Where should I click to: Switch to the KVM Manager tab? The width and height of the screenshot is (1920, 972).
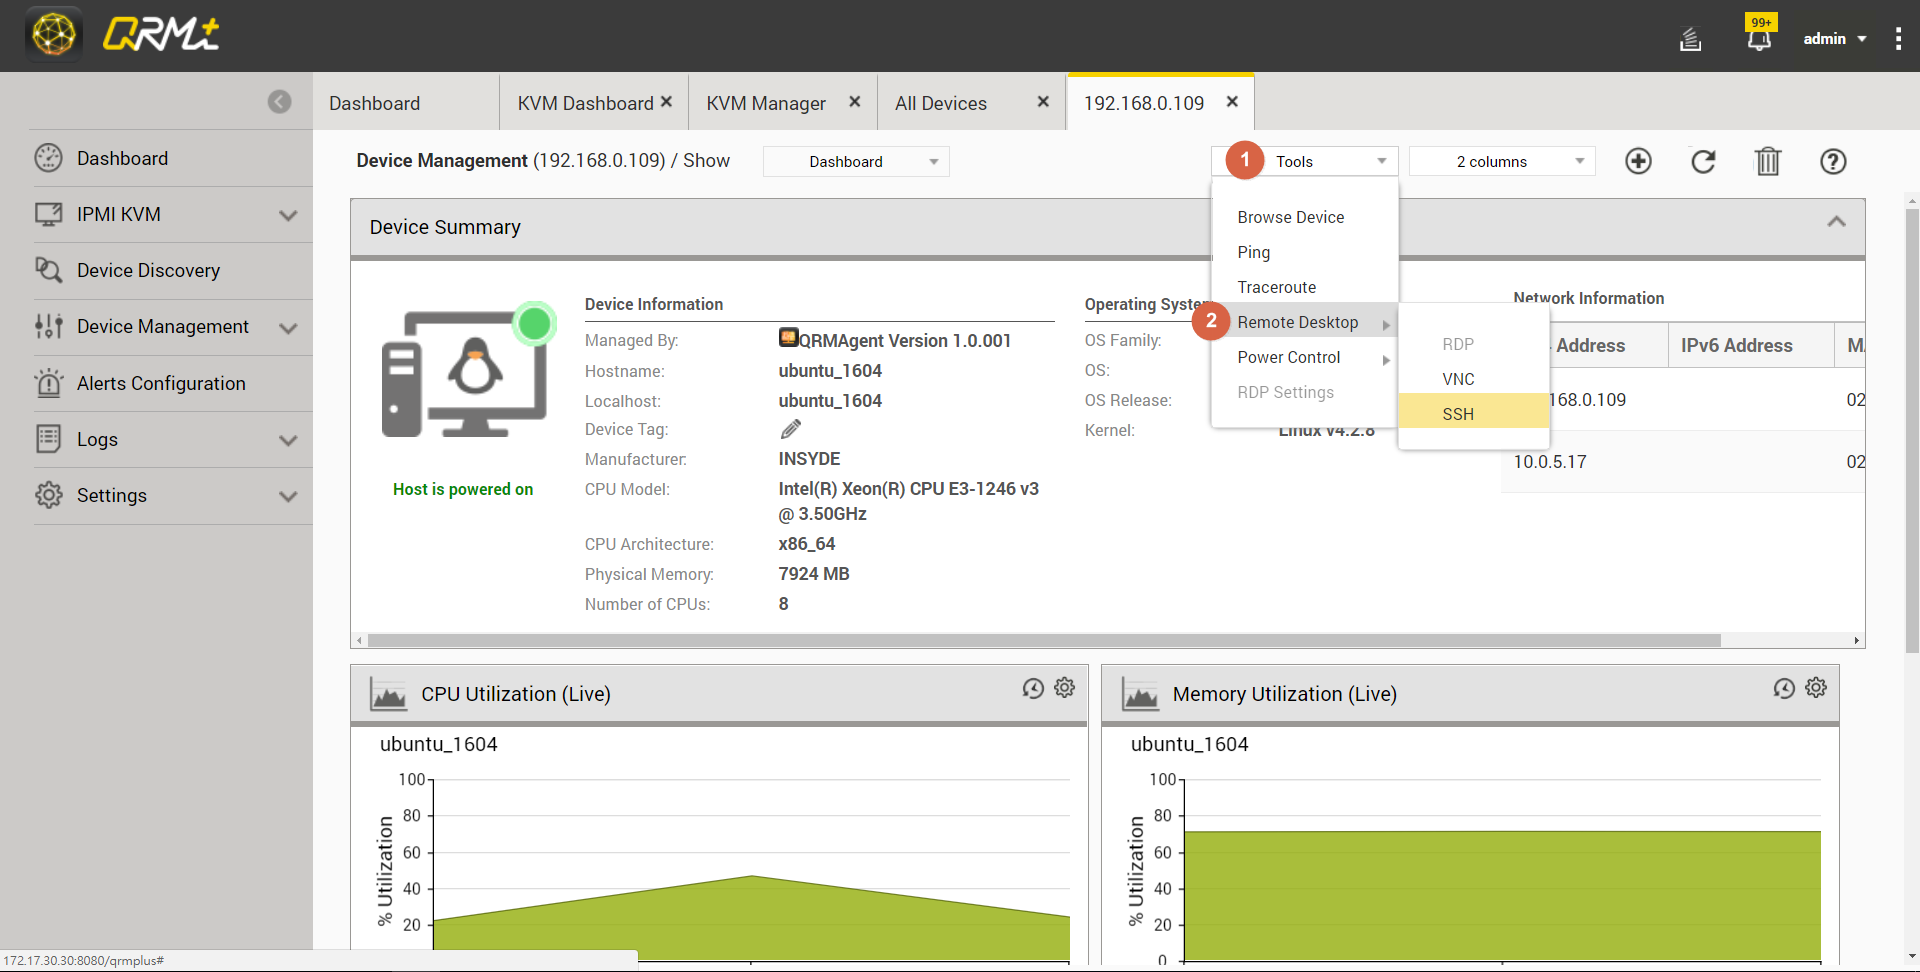(x=766, y=103)
